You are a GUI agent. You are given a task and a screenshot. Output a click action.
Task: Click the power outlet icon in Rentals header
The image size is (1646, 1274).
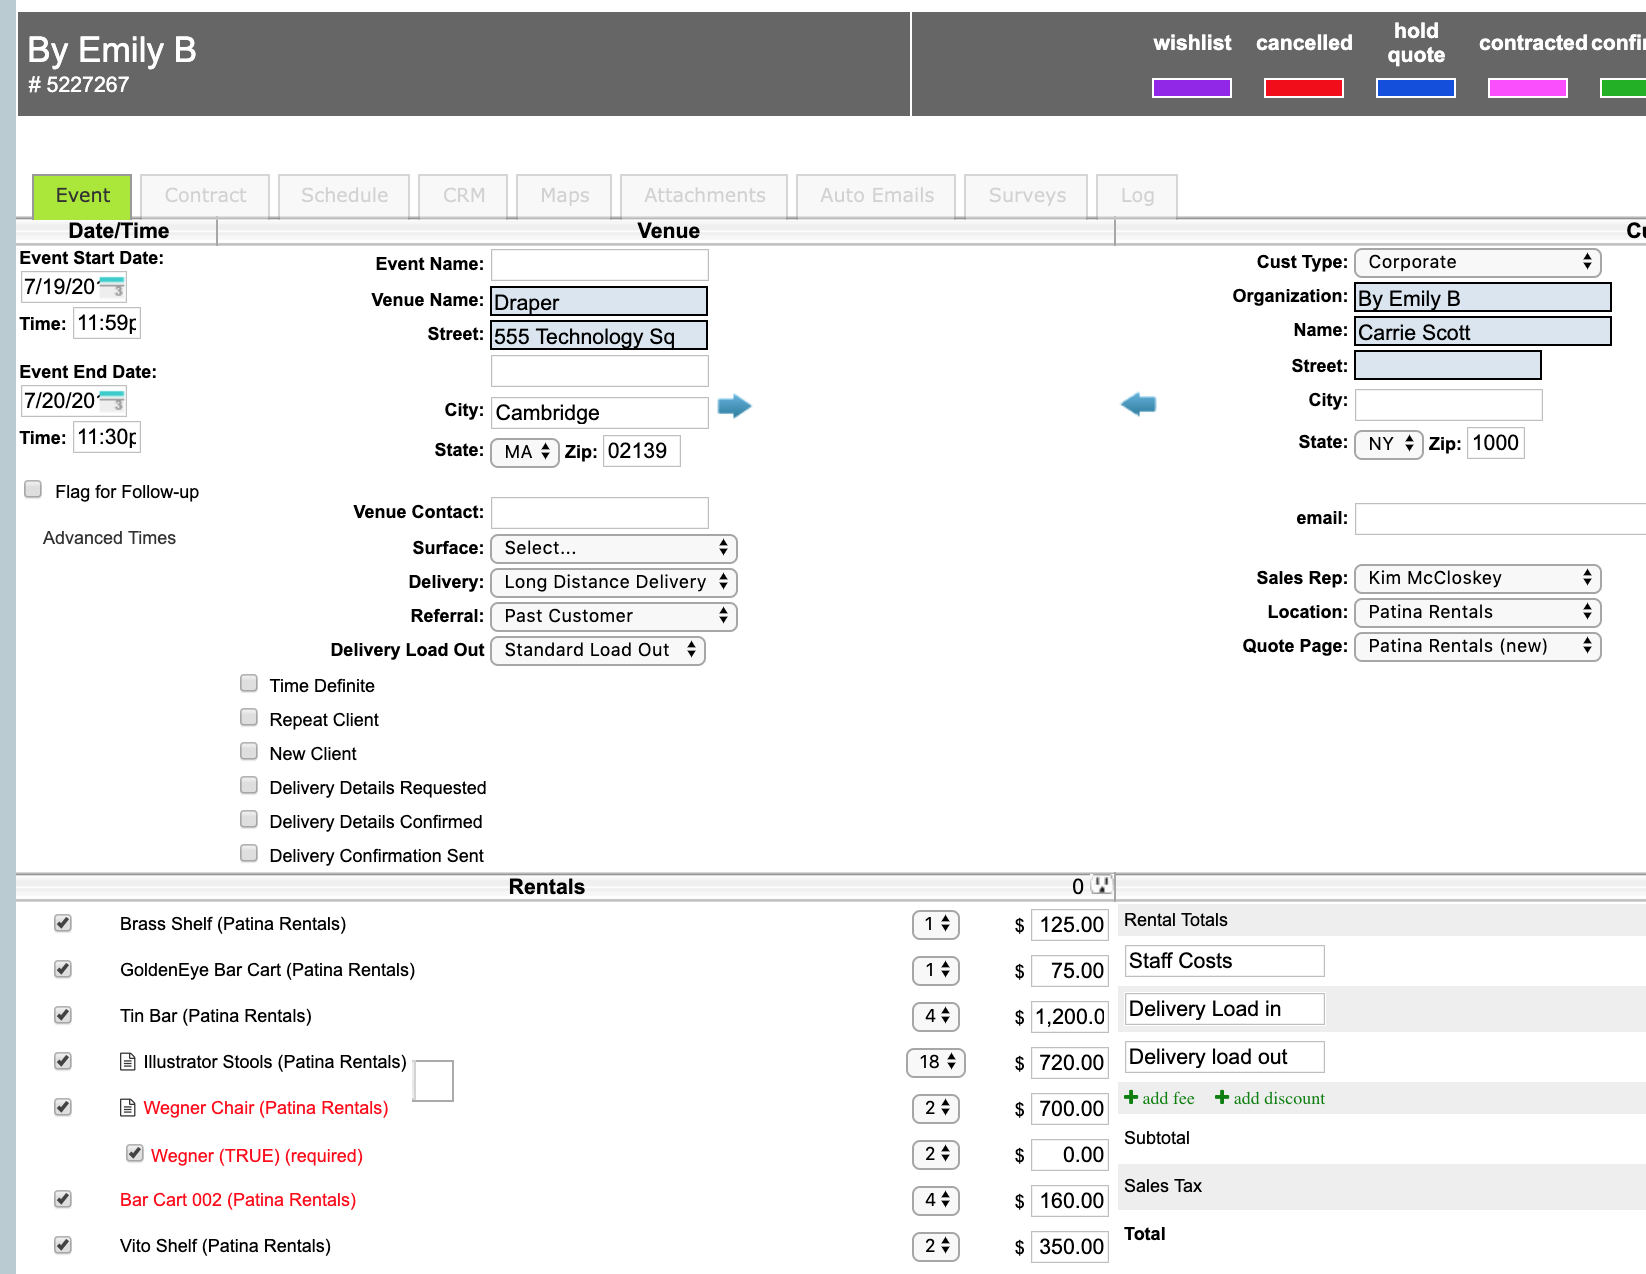pyautogui.click(x=1101, y=885)
